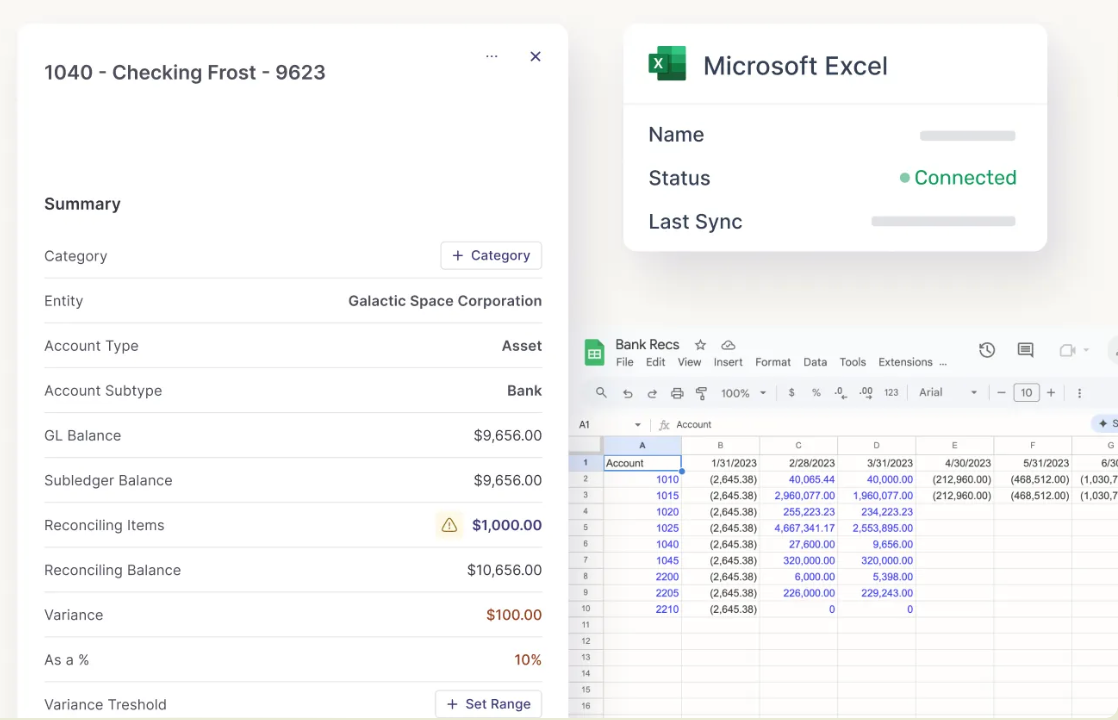Open the meeting camera dropdown arrow
Screen dimensions: 1118x720
(x=1086, y=350)
